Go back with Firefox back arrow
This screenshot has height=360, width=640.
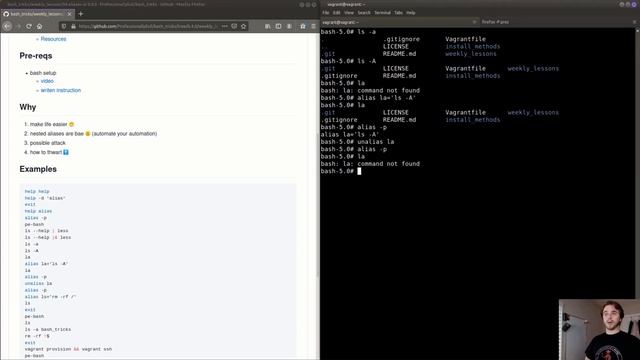tap(7, 26)
